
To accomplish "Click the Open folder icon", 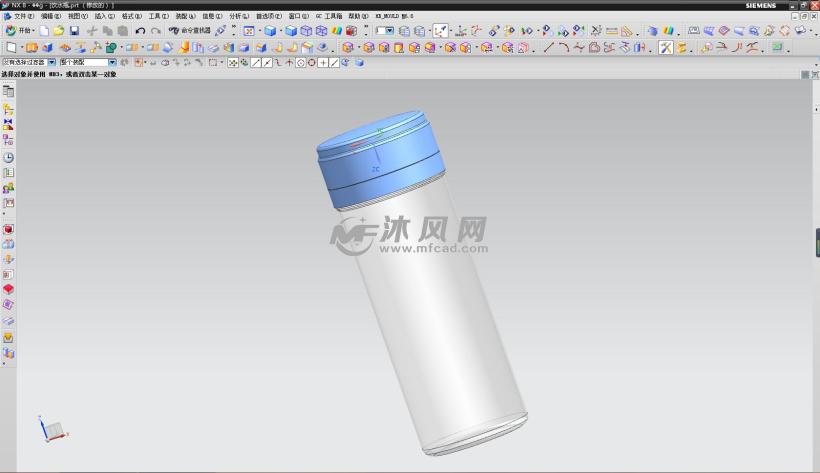I will pyautogui.click(x=59, y=31).
